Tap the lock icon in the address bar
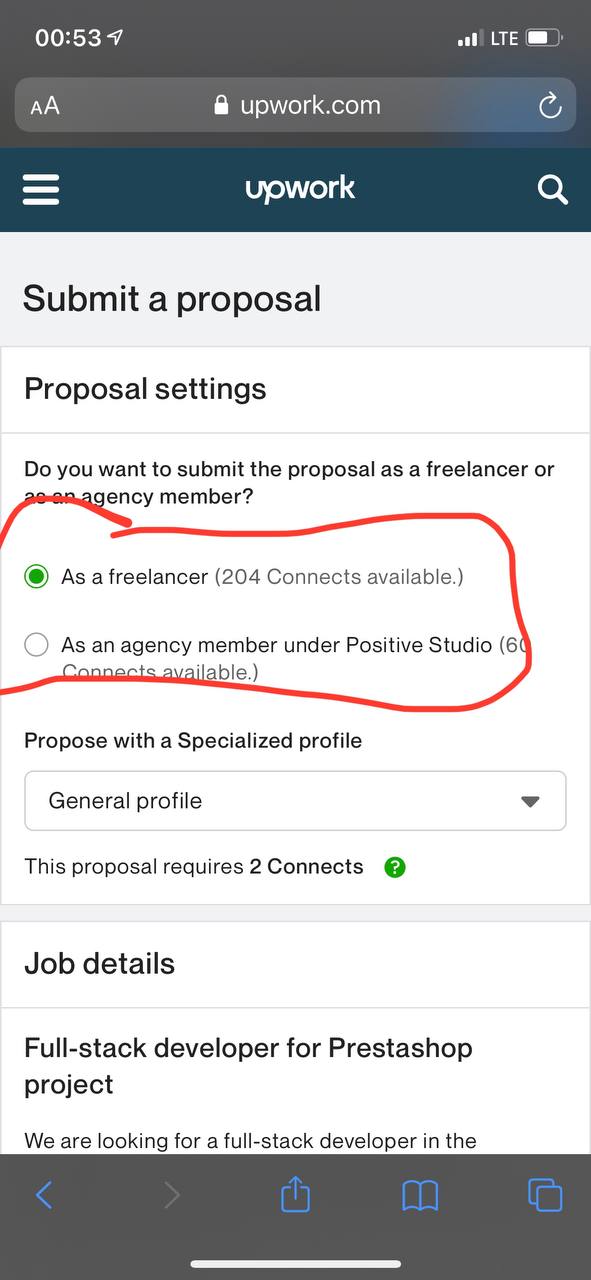The width and height of the screenshot is (591, 1280). [222, 106]
